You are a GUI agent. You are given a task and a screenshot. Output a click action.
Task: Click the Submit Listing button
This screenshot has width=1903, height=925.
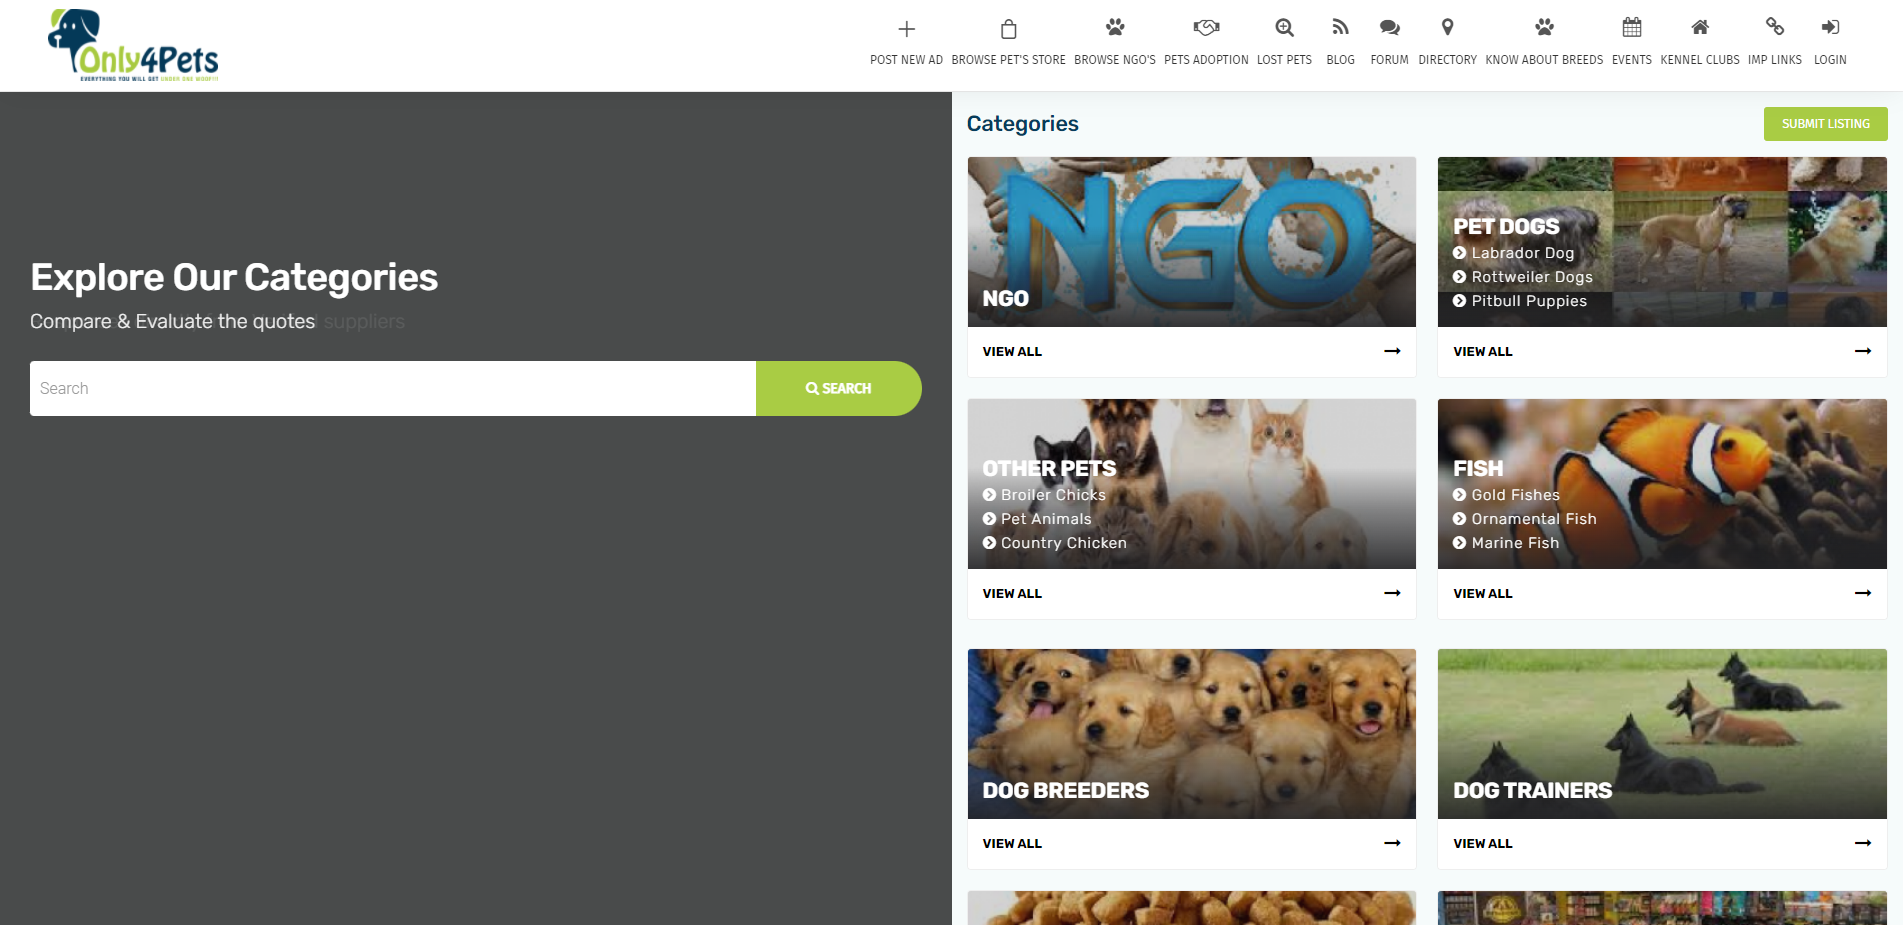1825,124
